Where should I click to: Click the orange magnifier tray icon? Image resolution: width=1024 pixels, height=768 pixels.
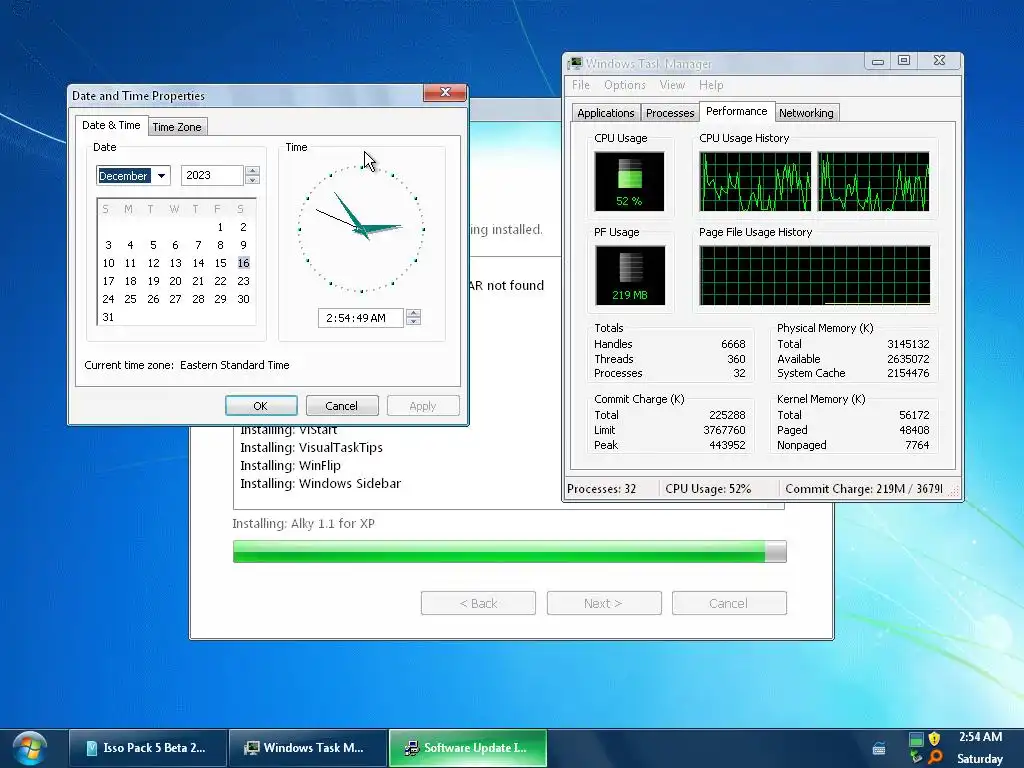(x=935, y=757)
